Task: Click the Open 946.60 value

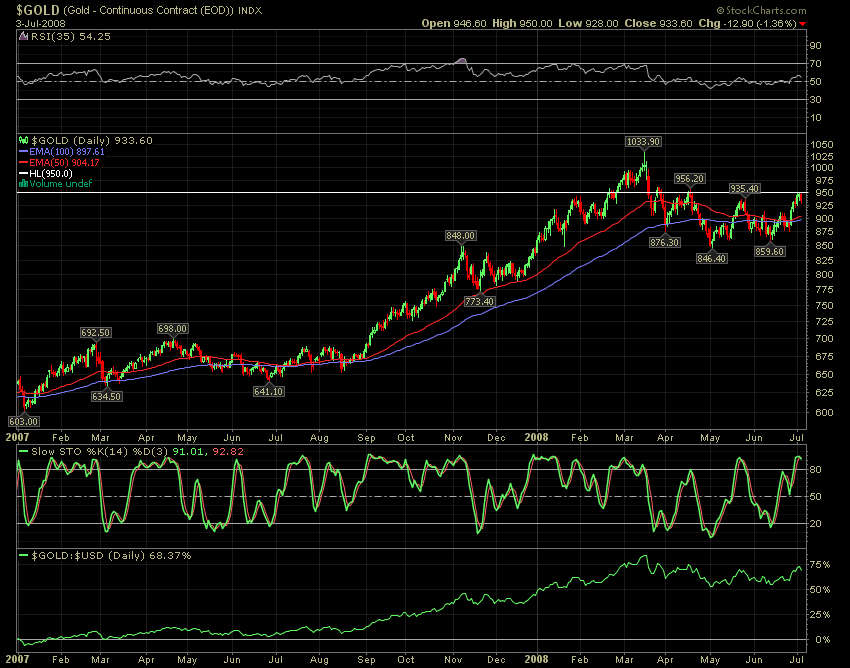Action: [454, 24]
